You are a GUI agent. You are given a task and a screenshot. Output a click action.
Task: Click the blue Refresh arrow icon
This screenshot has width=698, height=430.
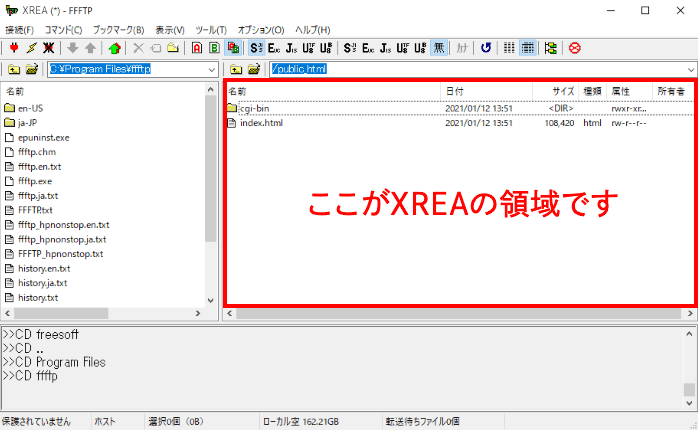(486, 47)
